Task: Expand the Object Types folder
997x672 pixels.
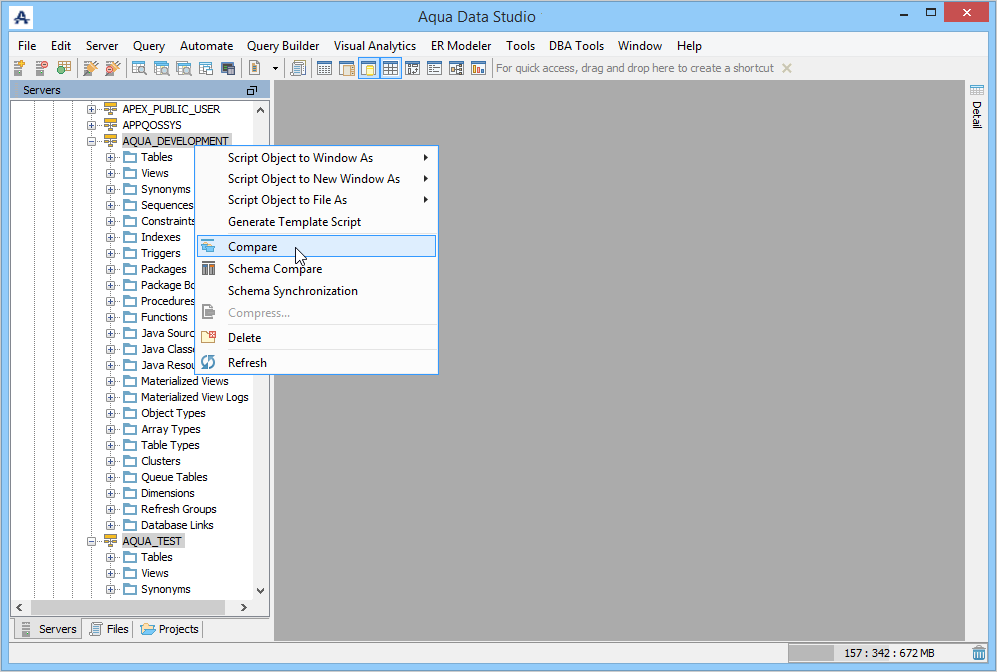Action: pos(111,413)
